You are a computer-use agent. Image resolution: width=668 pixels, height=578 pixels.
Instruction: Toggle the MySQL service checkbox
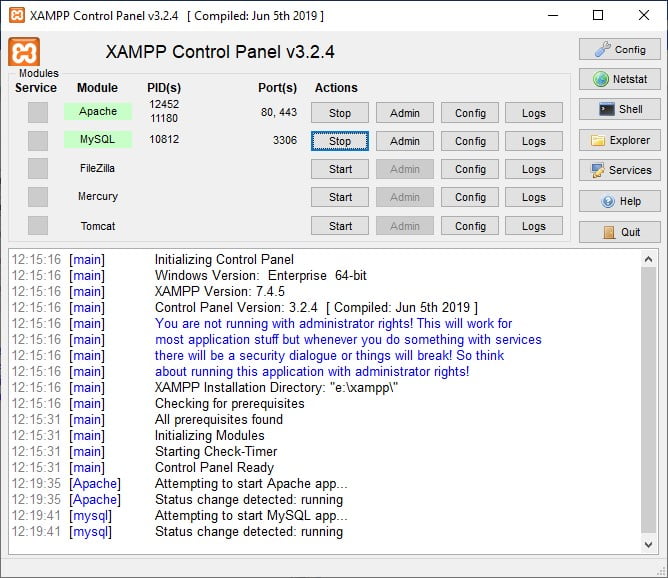point(38,141)
